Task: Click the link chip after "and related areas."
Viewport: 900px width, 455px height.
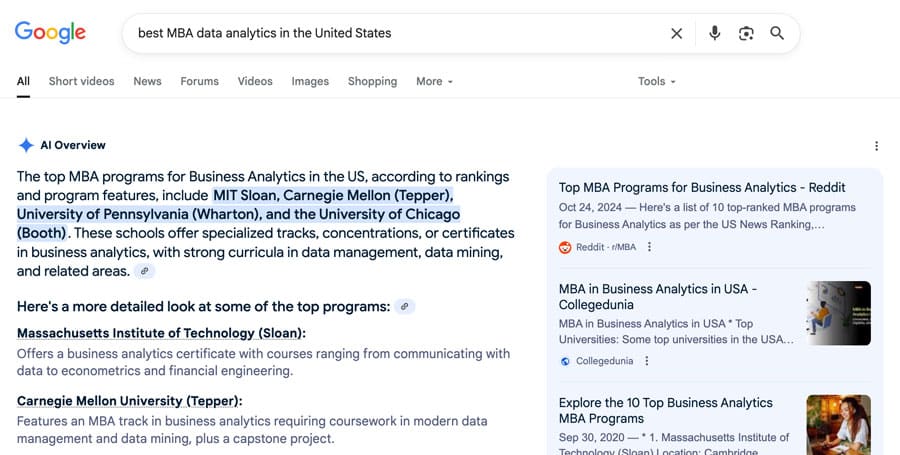Action: pyautogui.click(x=145, y=271)
